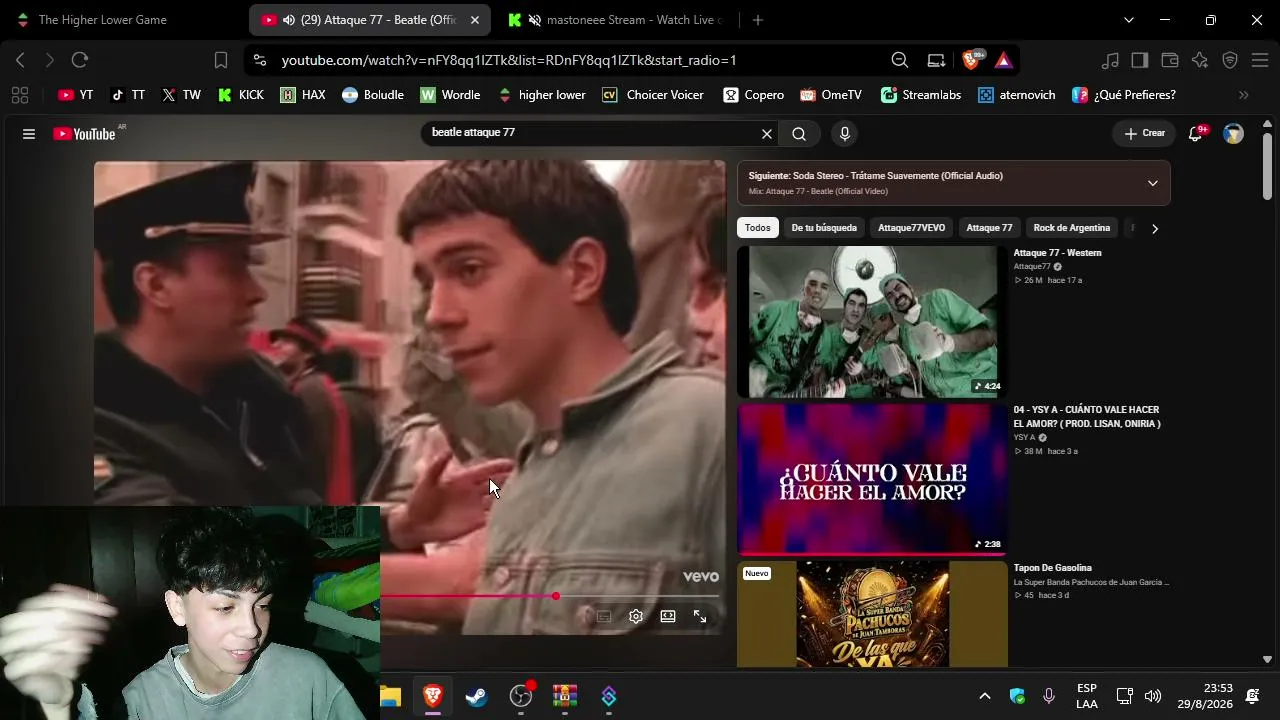Bookmark this page in Brave
1280x720 pixels.
tap(221, 60)
